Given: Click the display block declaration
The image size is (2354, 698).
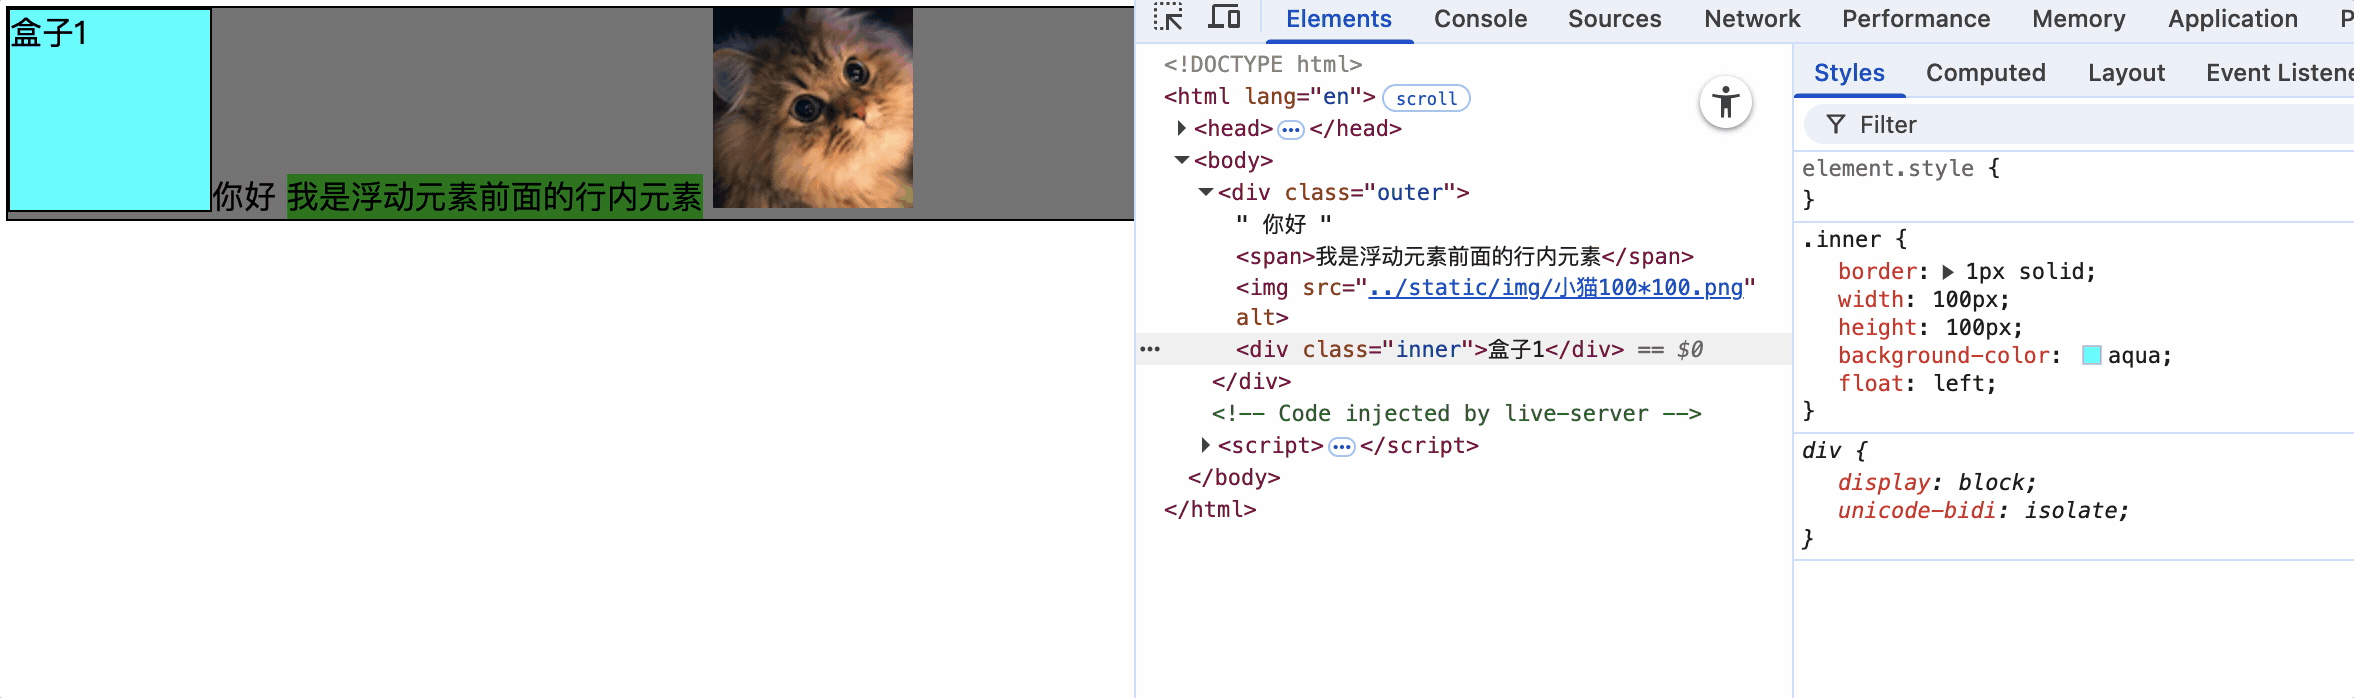Looking at the screenshot, I should (1936, 482).
